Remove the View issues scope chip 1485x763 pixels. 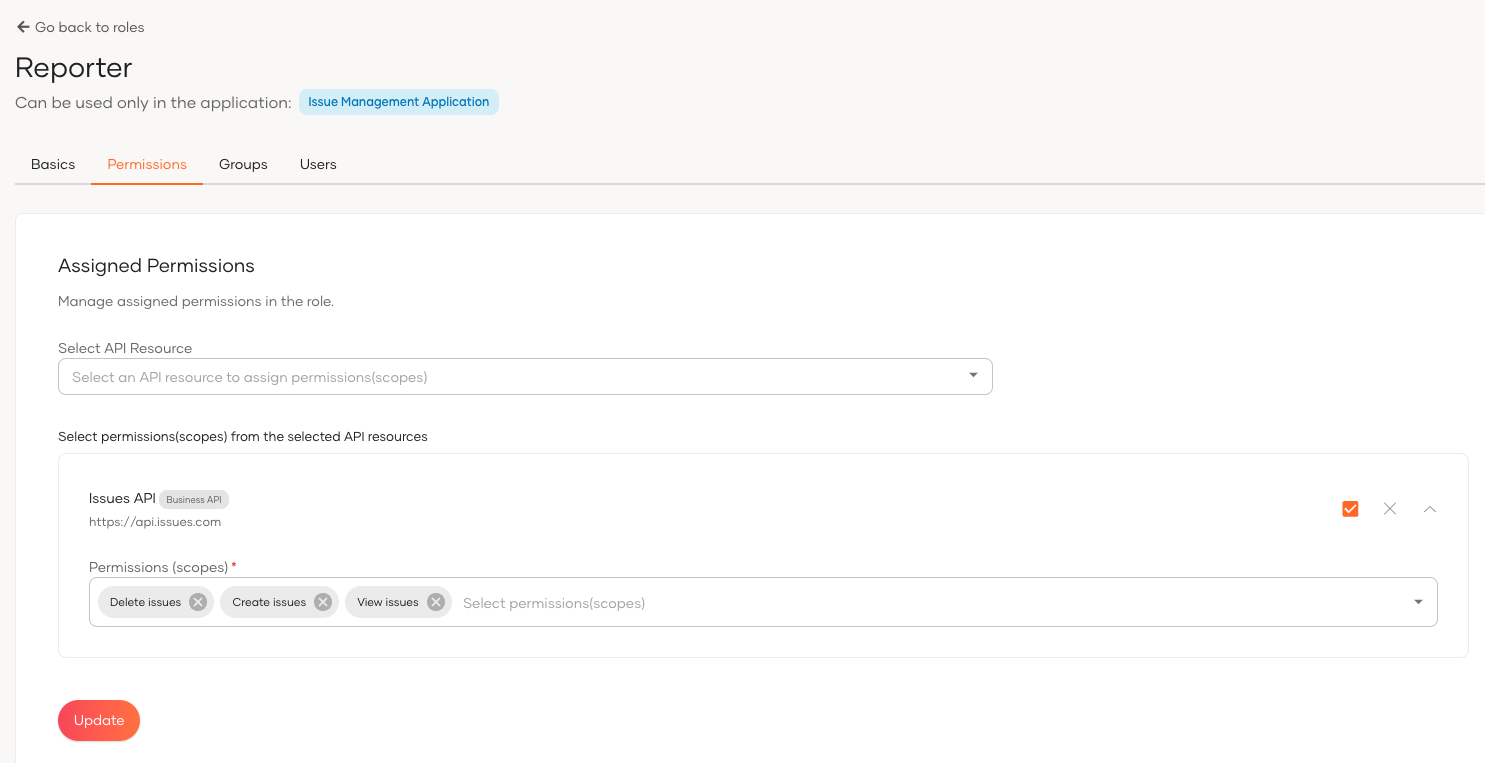[x=436, y=602]
